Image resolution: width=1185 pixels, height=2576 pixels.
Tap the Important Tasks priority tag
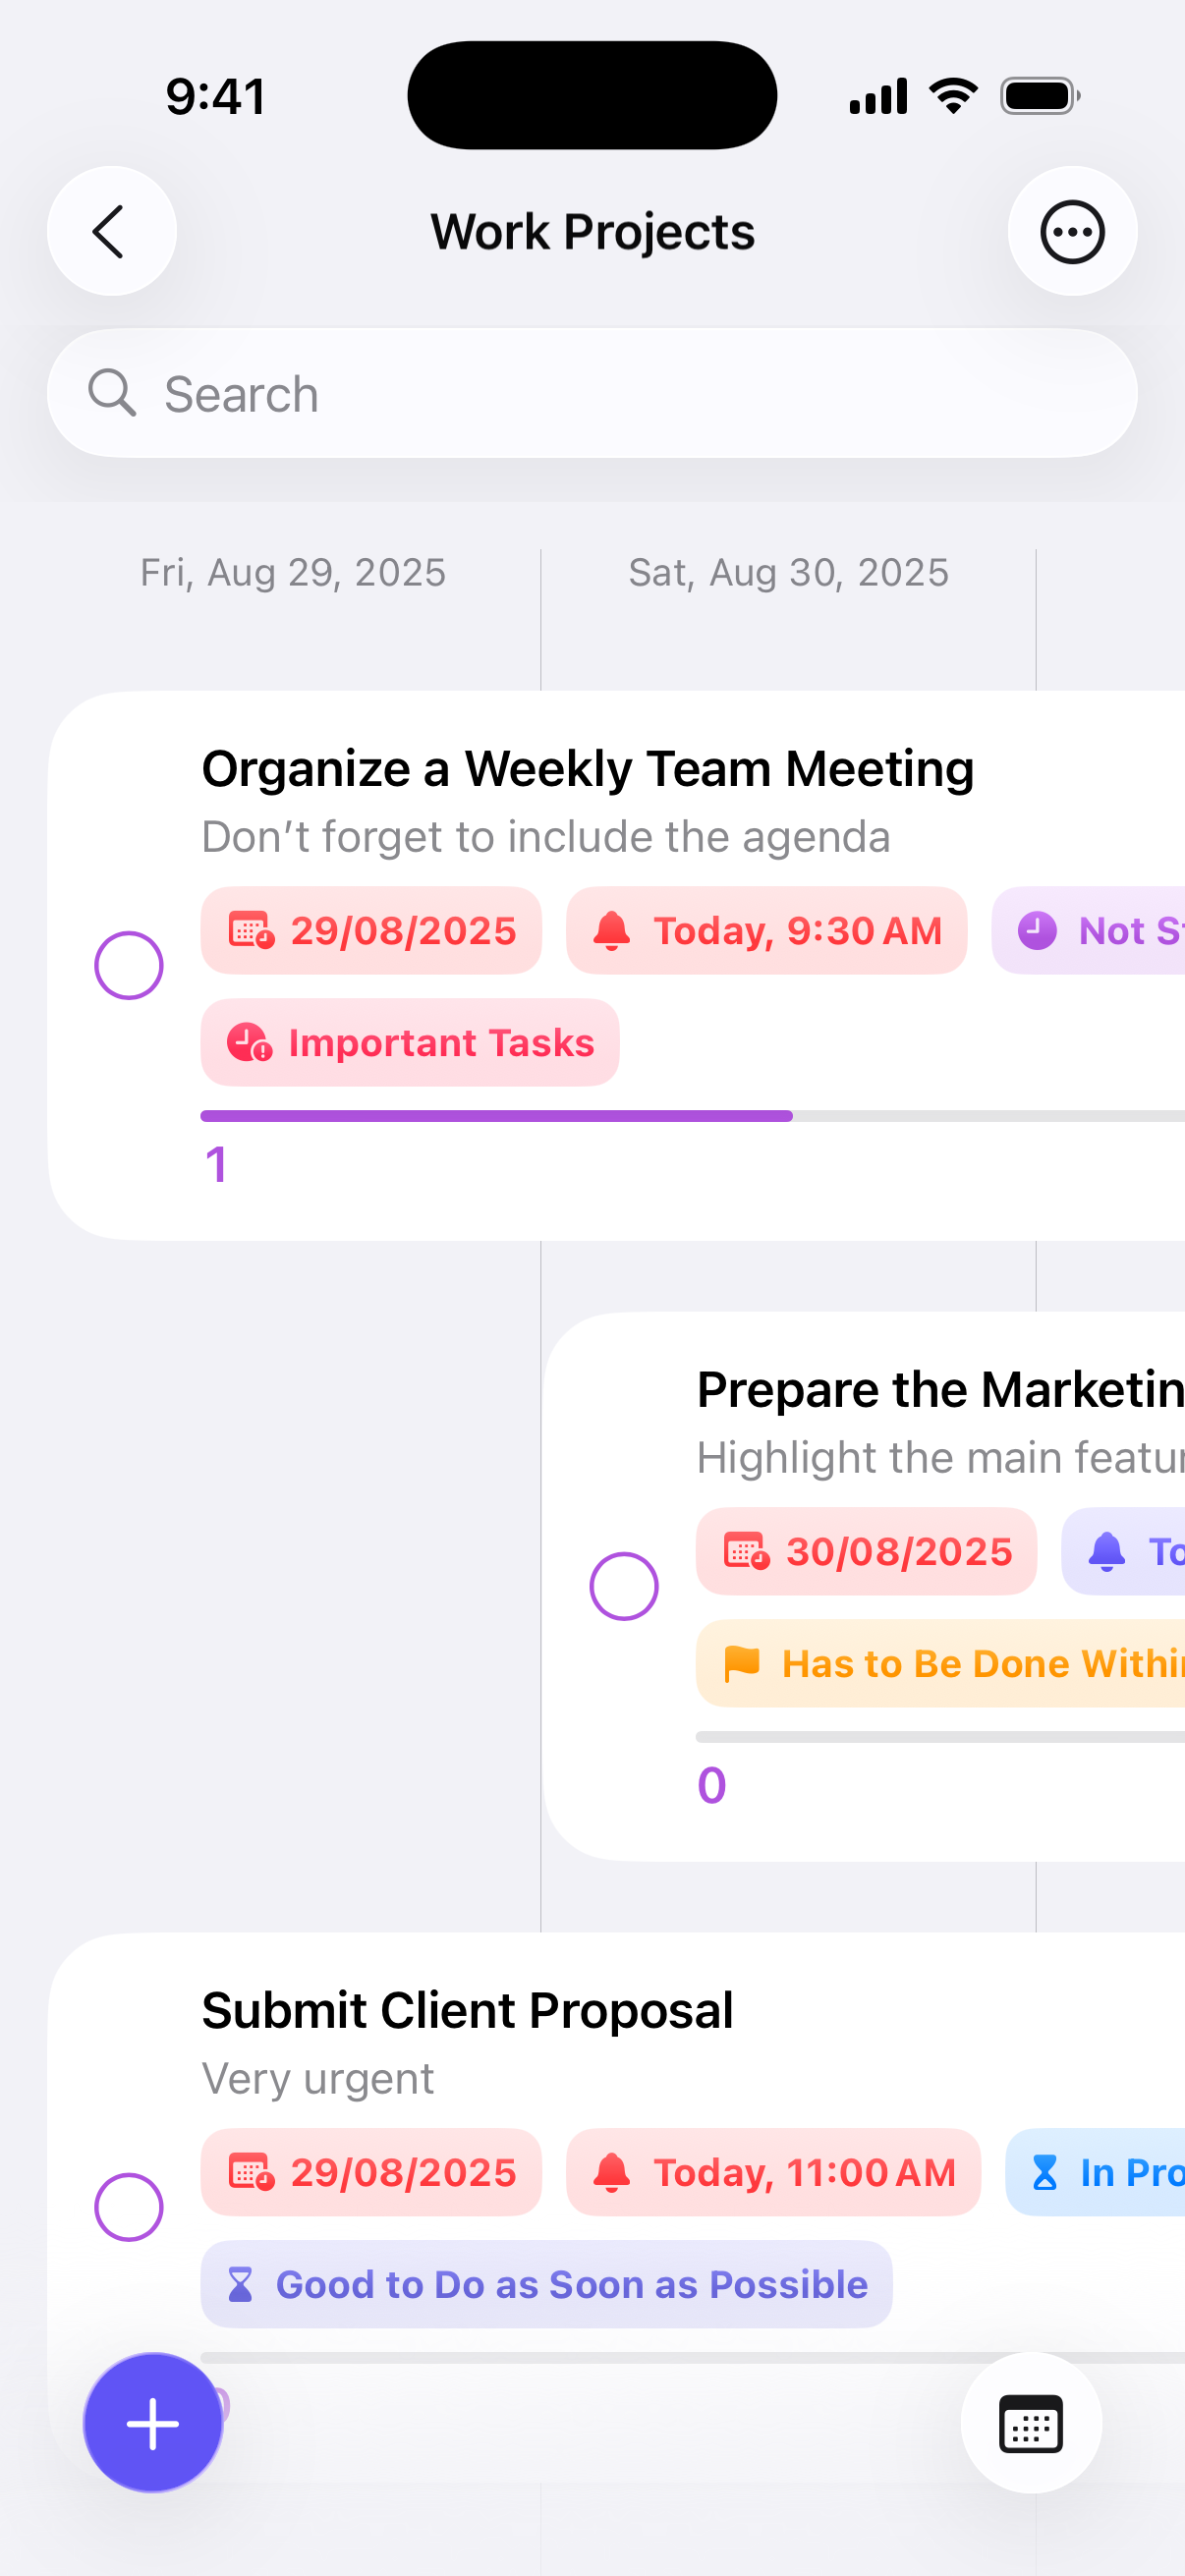(x=410, y=1042)
